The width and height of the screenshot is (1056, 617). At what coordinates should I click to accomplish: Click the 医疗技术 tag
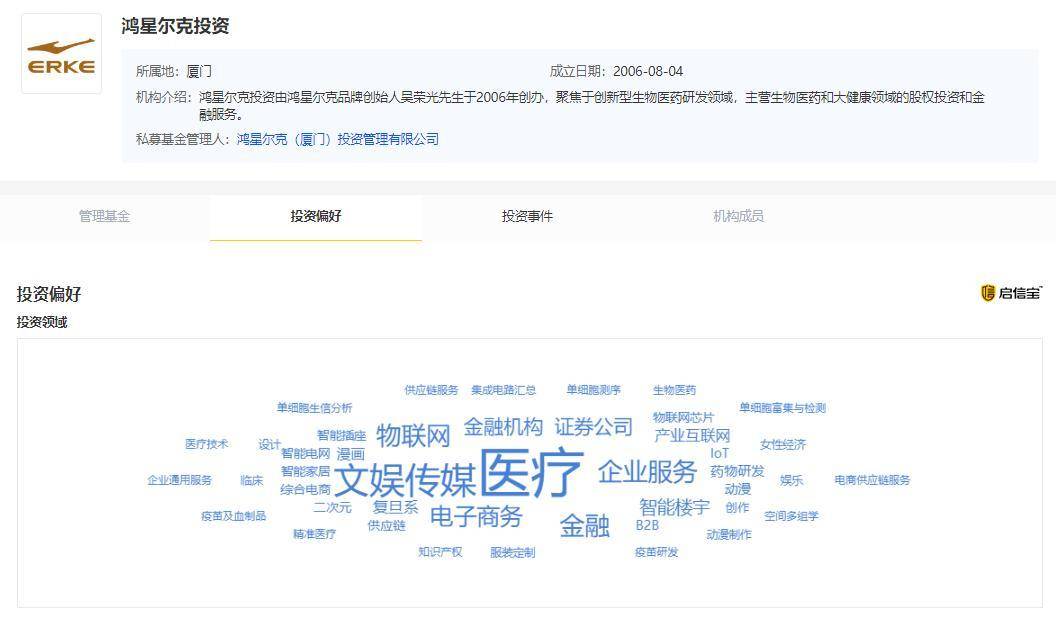[x=207, y=444]
